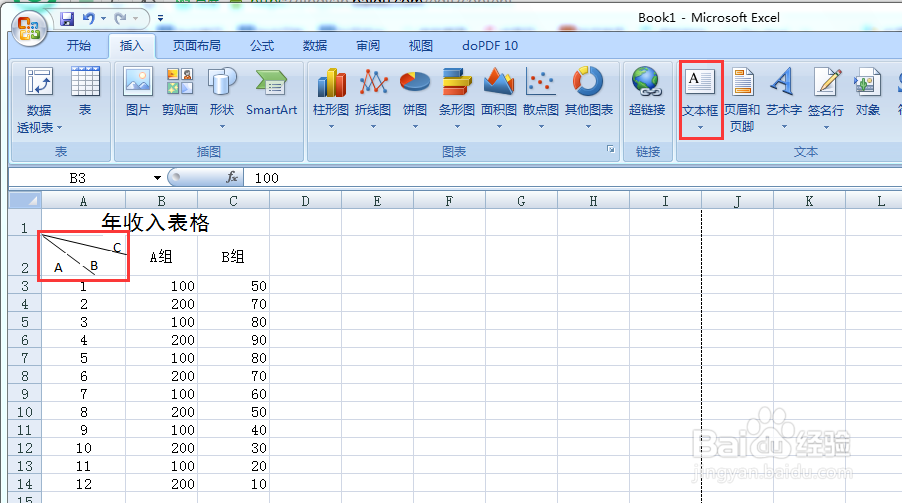The image size is (902, 503).
Task: Expand the 柱形图 dropdown arrow
Action: 331,127
